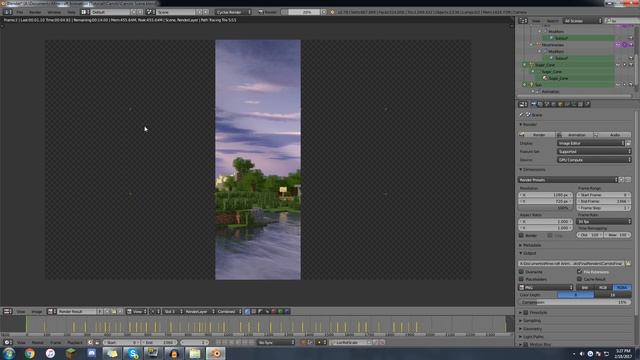Image resolution: width=640 pixels, height=360 pixels.
Task: Show the blue color channel in image editor
Action: (287, 311)
